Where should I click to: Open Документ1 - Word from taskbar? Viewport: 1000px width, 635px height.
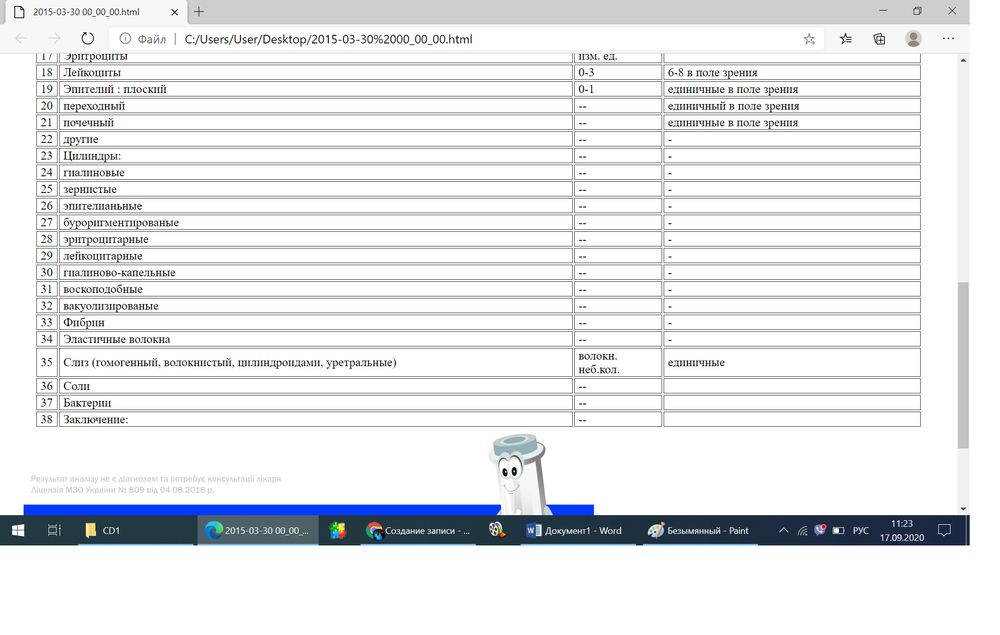575,531
